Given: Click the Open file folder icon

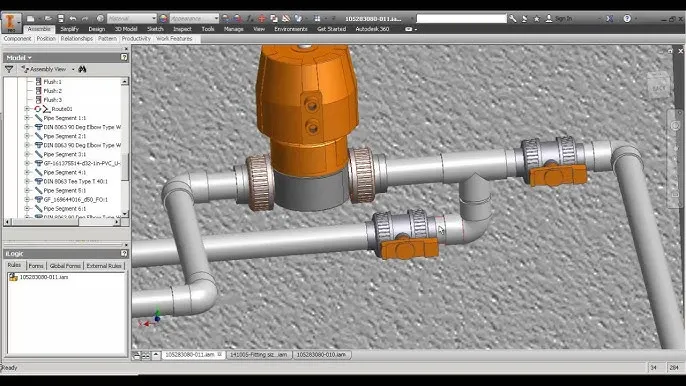Looking at the screenshot, I should pos(48,18).
